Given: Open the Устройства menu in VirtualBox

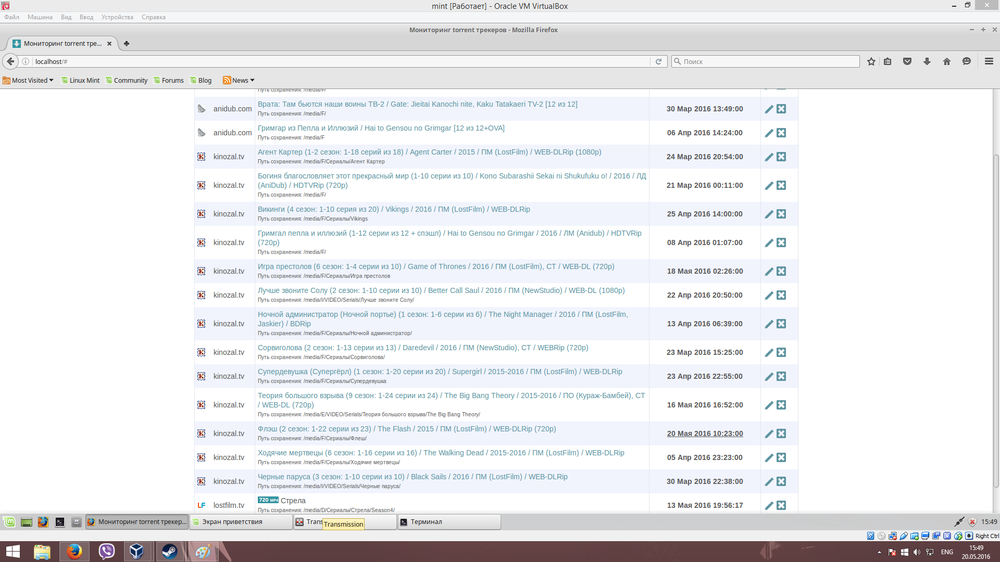Looking at the screenshot, I should pos(117,17).
